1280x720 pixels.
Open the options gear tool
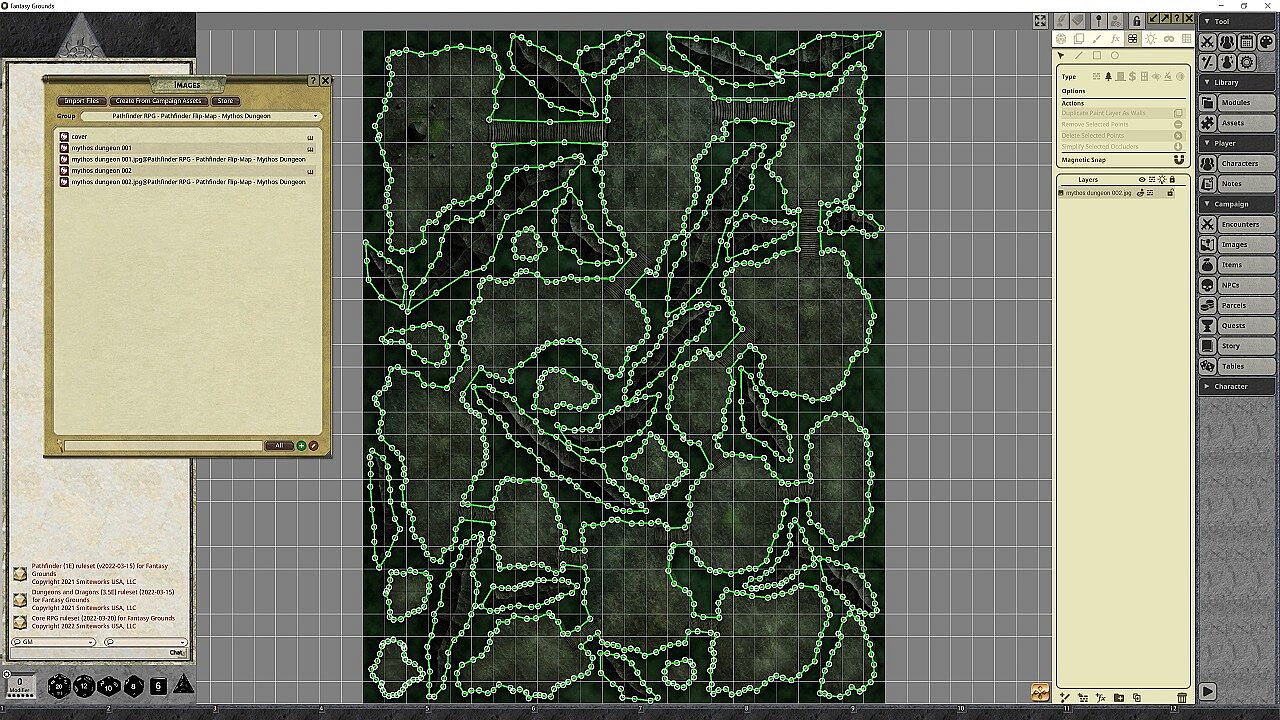coord(1246,62)
